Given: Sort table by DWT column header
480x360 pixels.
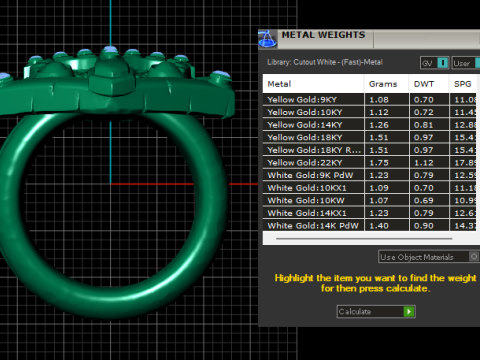Looking at the screenshot, I should tap(429, 84).
